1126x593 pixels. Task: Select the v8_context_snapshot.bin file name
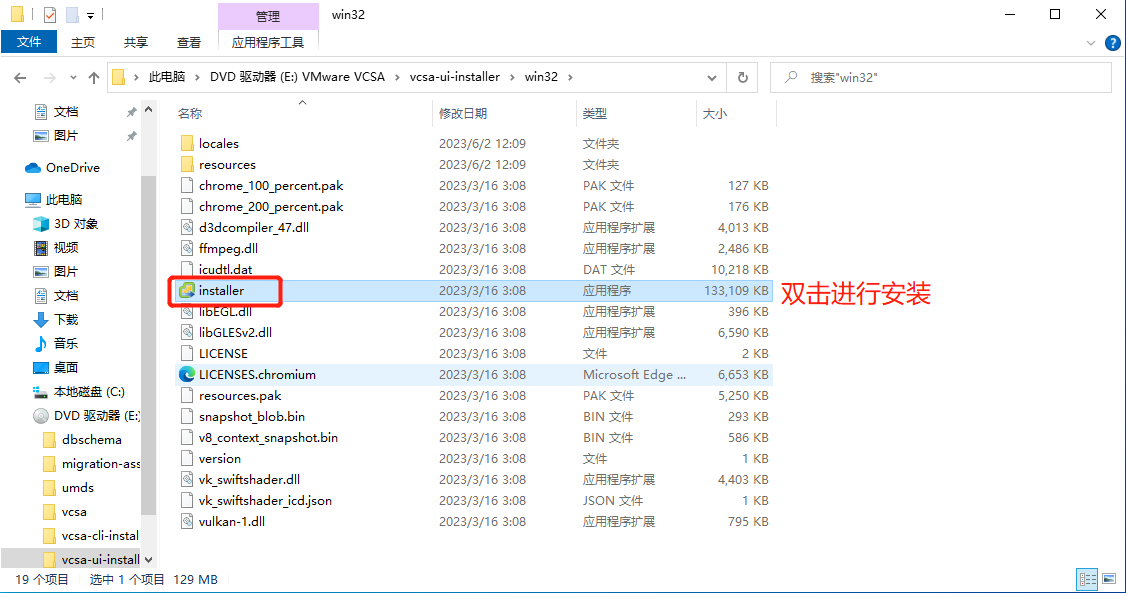pos(268,437)
